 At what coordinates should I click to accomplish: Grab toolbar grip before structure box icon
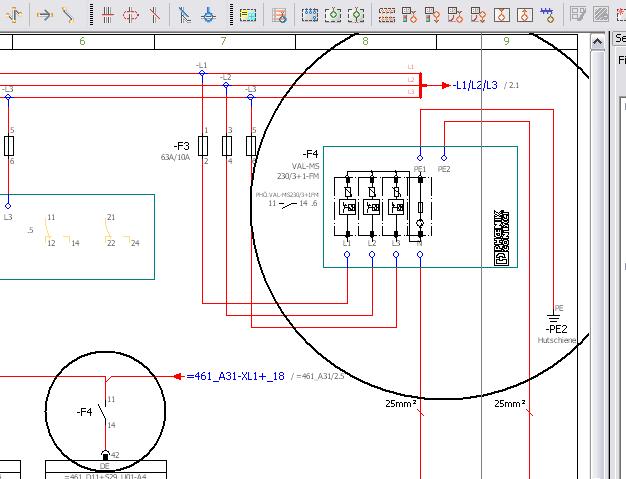[x=231, y=15]
